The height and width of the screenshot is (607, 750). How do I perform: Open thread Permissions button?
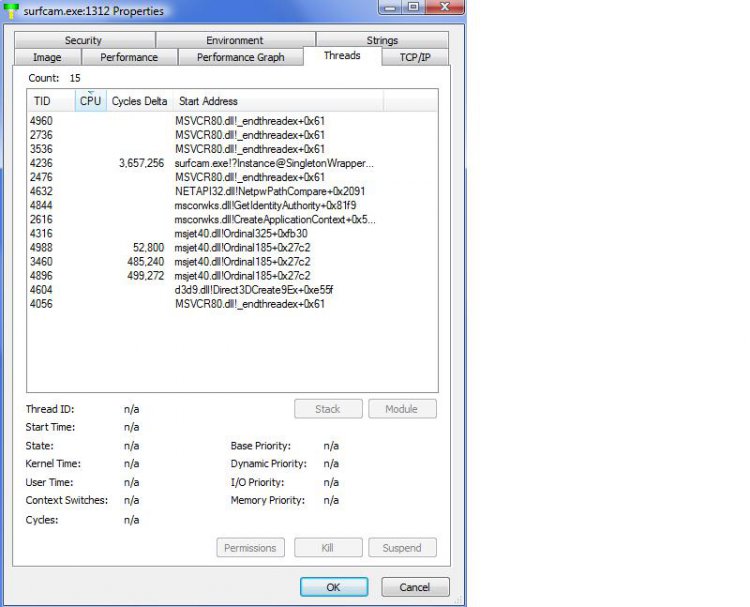click(x=250, y=548)
